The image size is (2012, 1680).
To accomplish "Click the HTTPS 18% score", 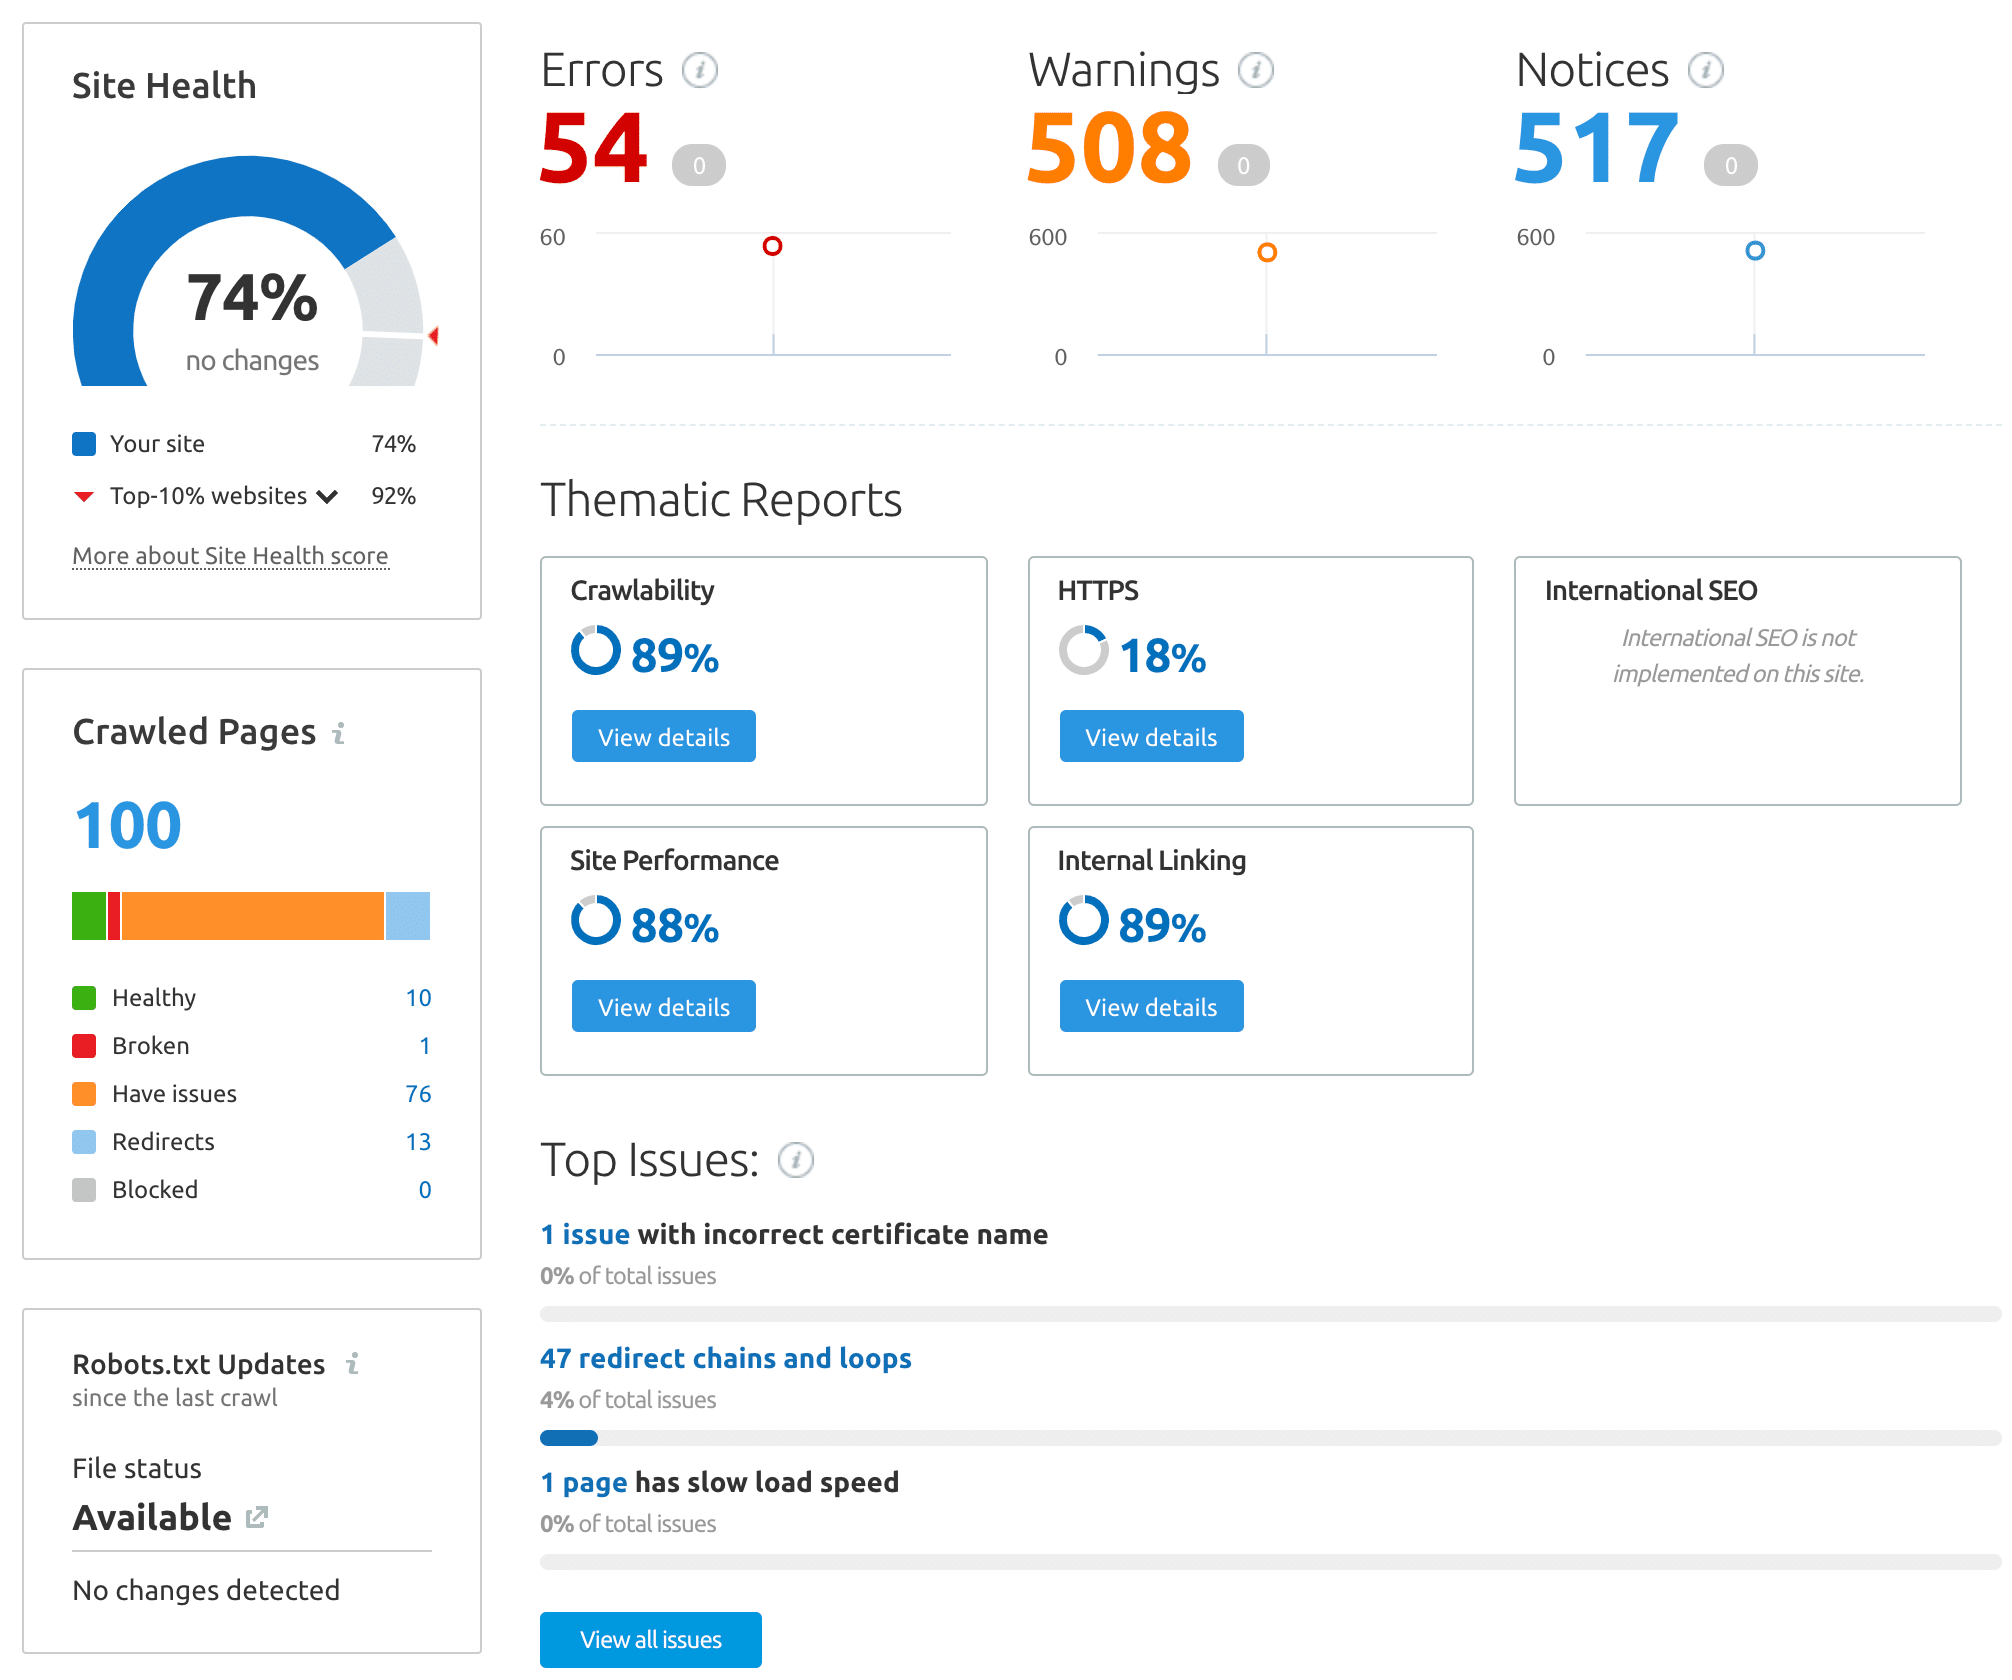I will coord(1163,655).
